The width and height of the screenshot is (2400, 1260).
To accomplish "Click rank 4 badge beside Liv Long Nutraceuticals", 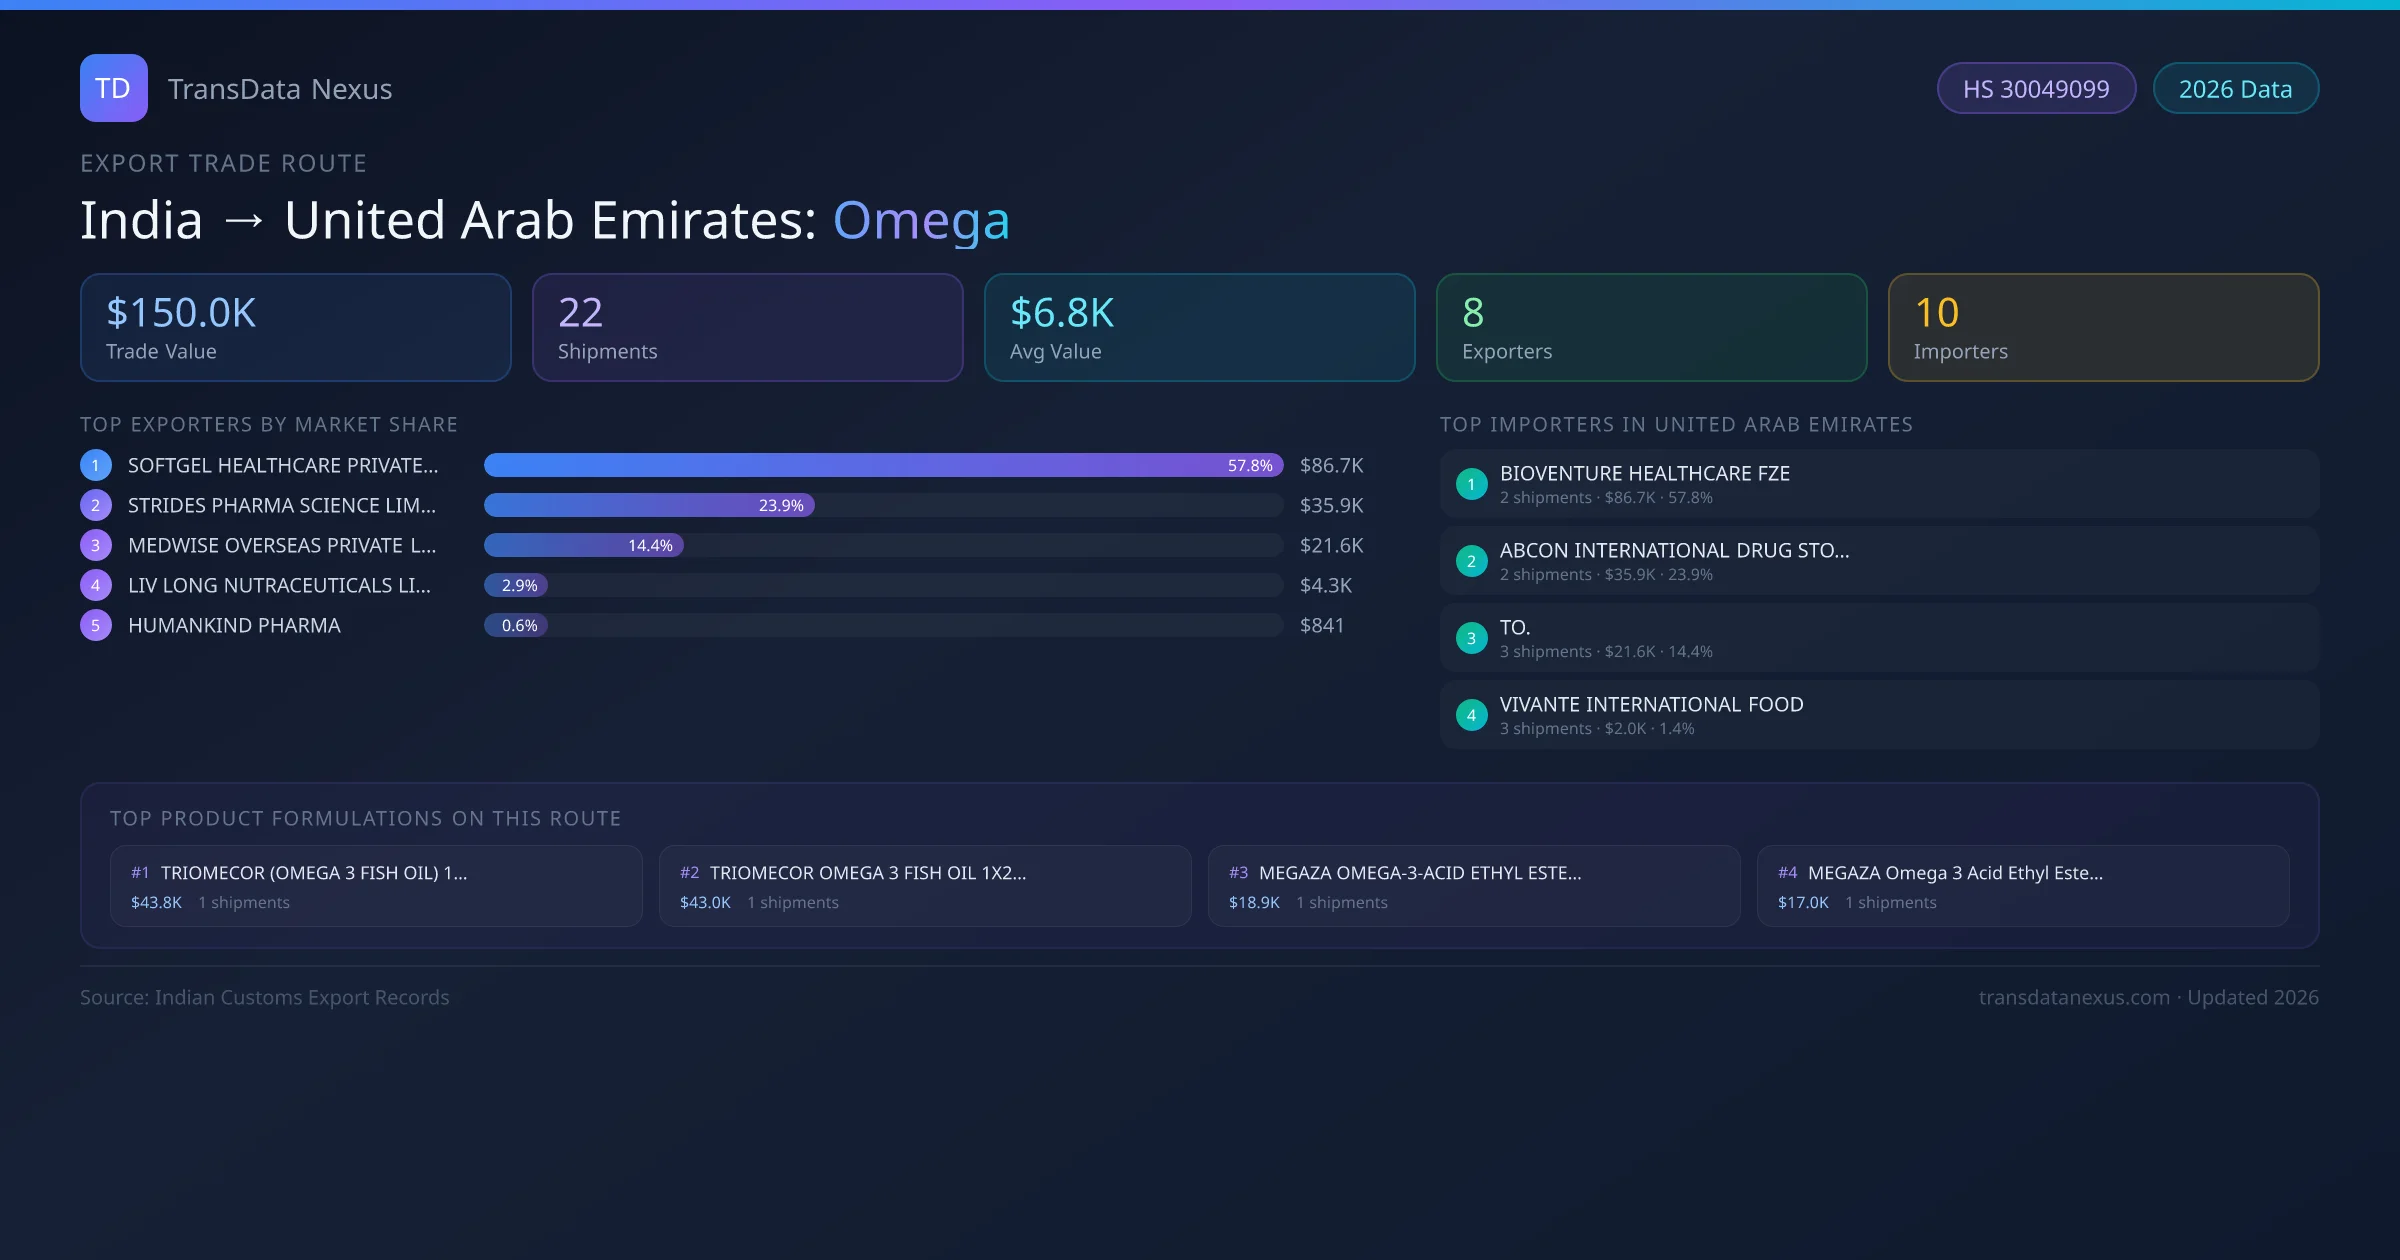I will click(x=96, y=585).
